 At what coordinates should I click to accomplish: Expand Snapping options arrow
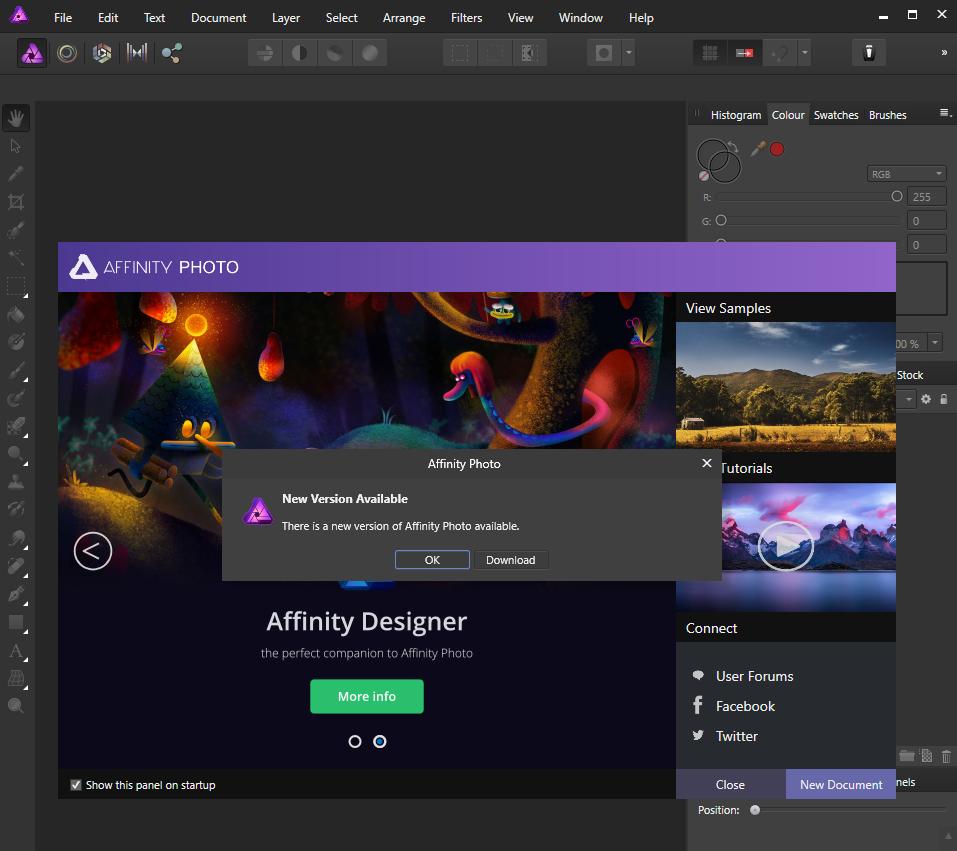tap(804, 53)
